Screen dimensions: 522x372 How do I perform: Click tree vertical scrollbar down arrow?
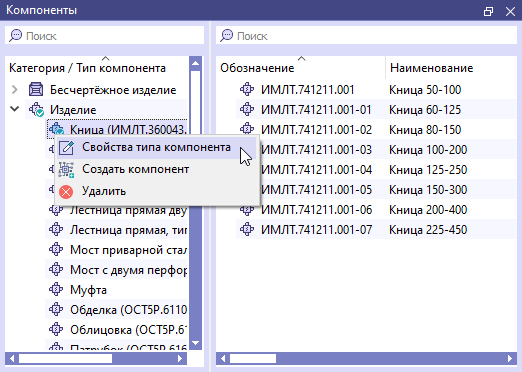(196, 343)
